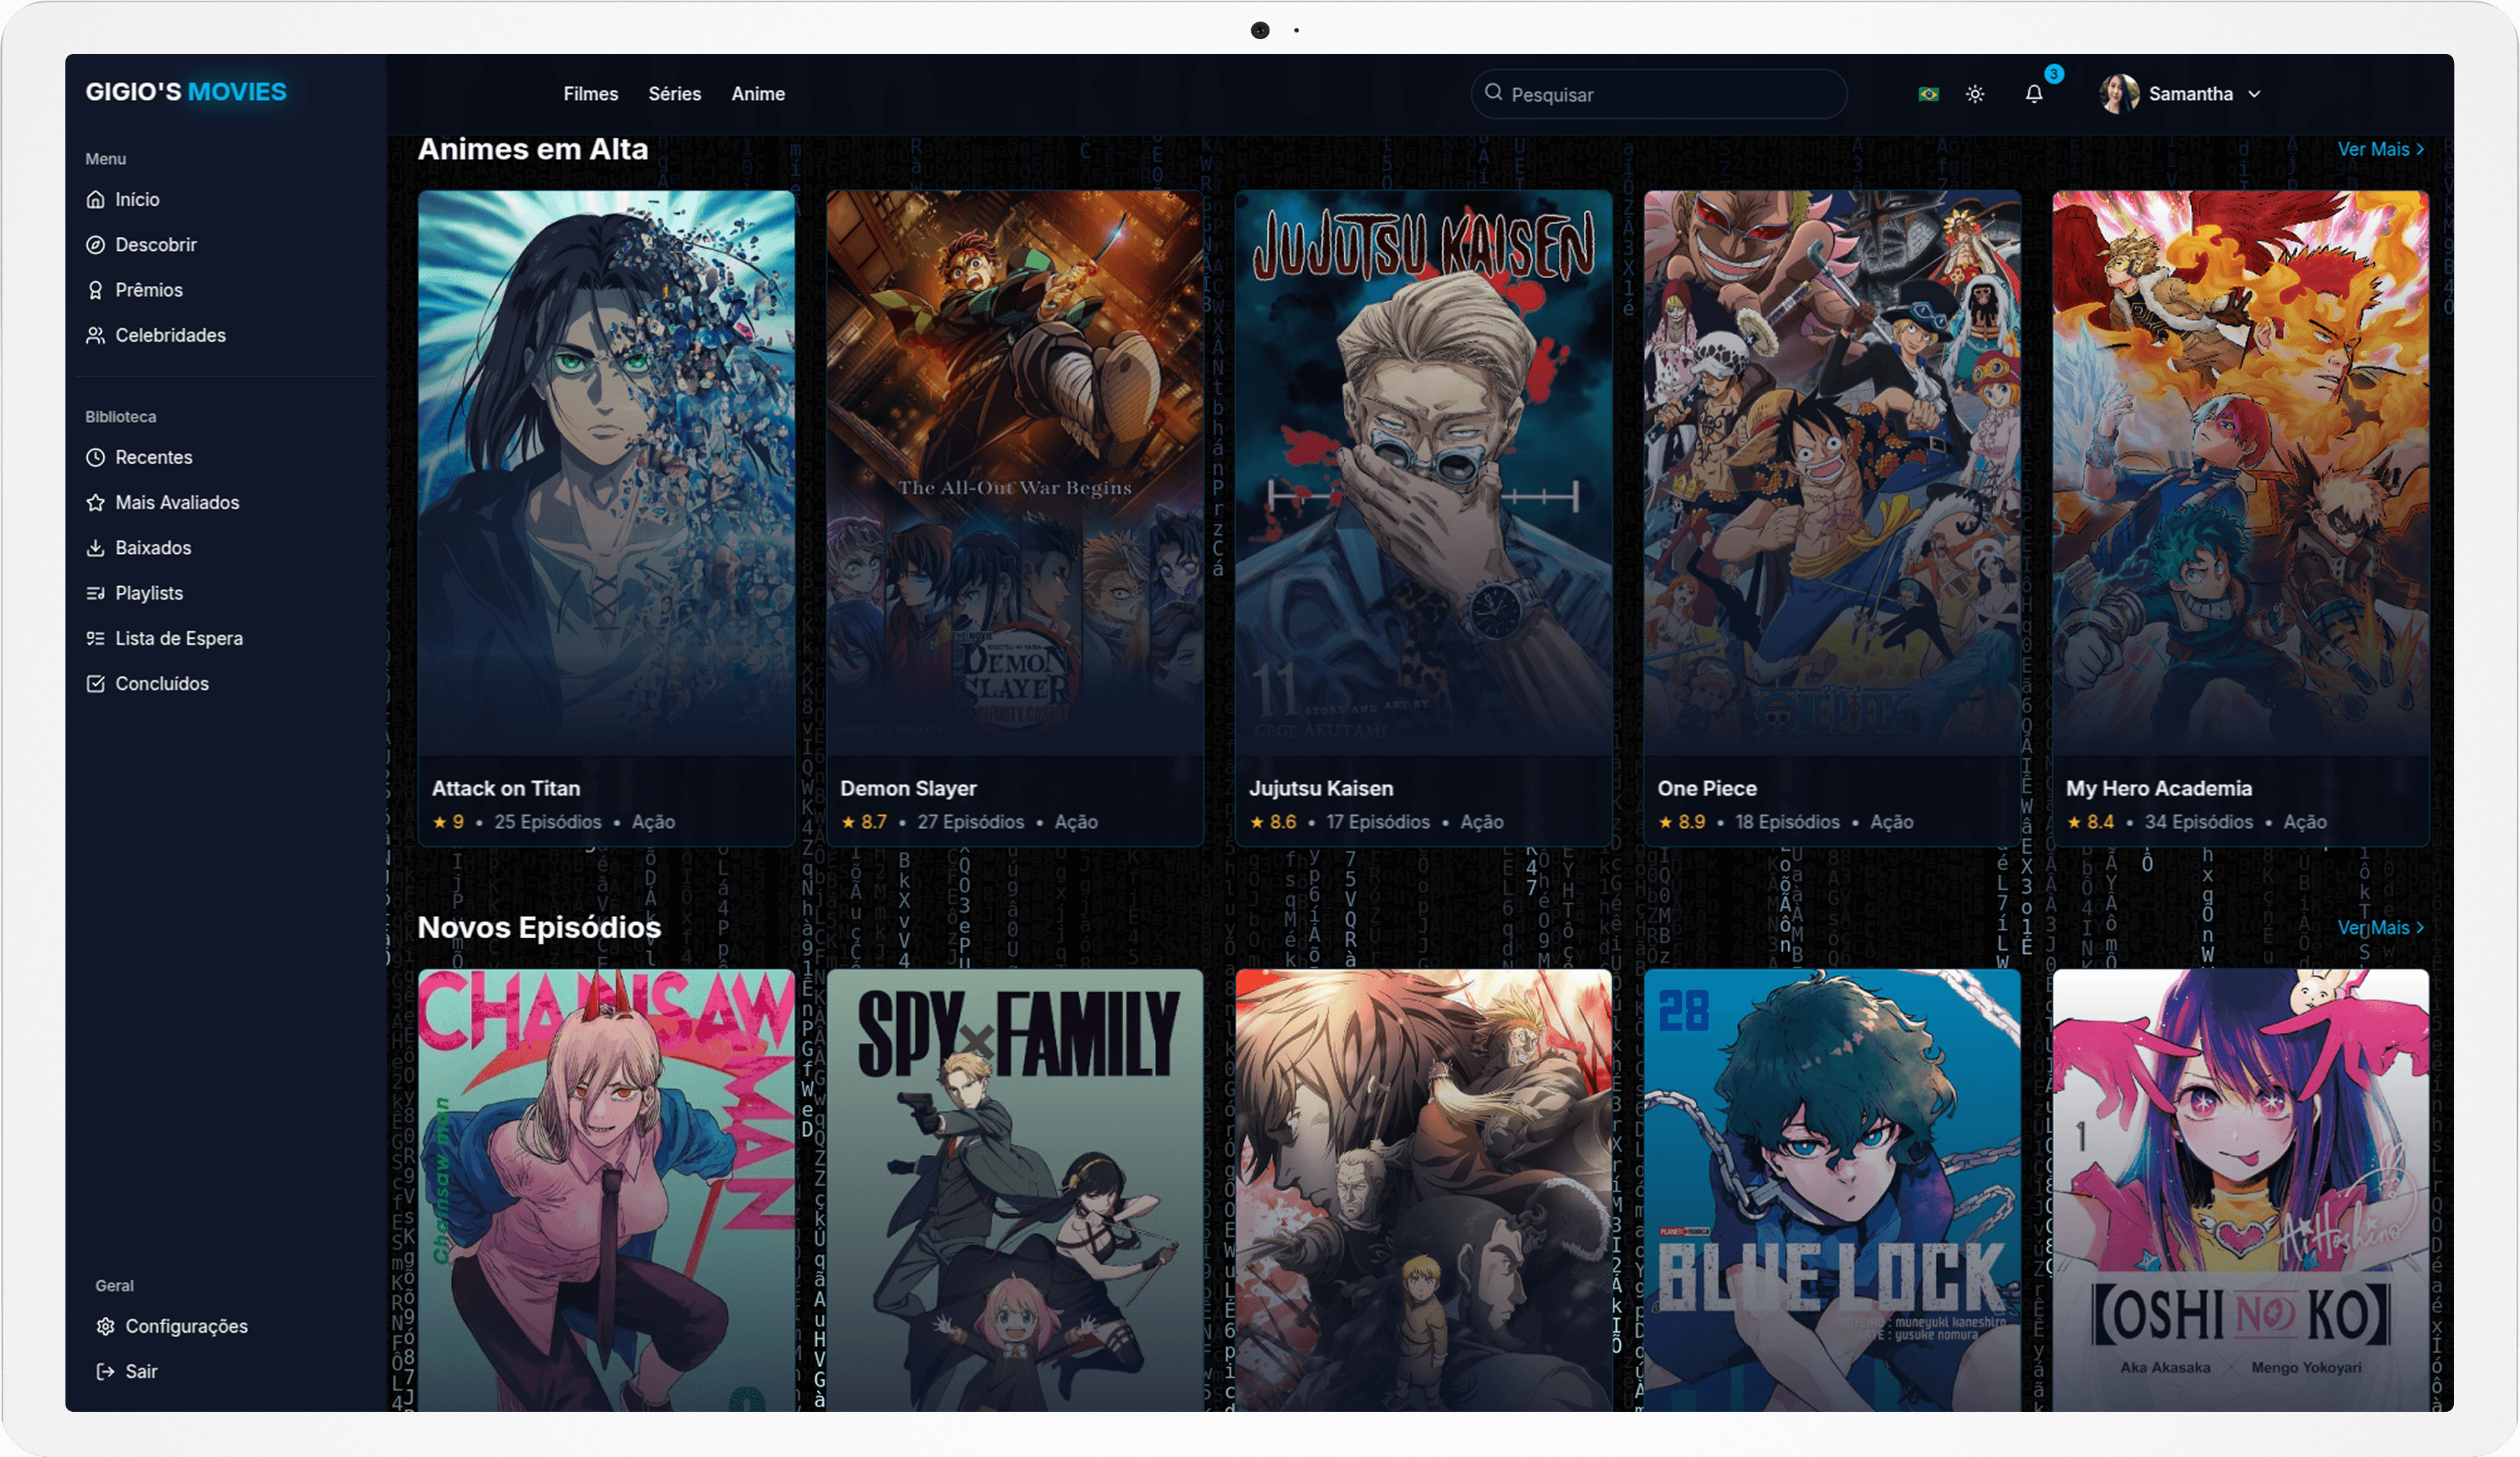The image size is (2520, 1457).
Task: Toggle the light/dark theme sun icon
Action: coord(1974,94)
